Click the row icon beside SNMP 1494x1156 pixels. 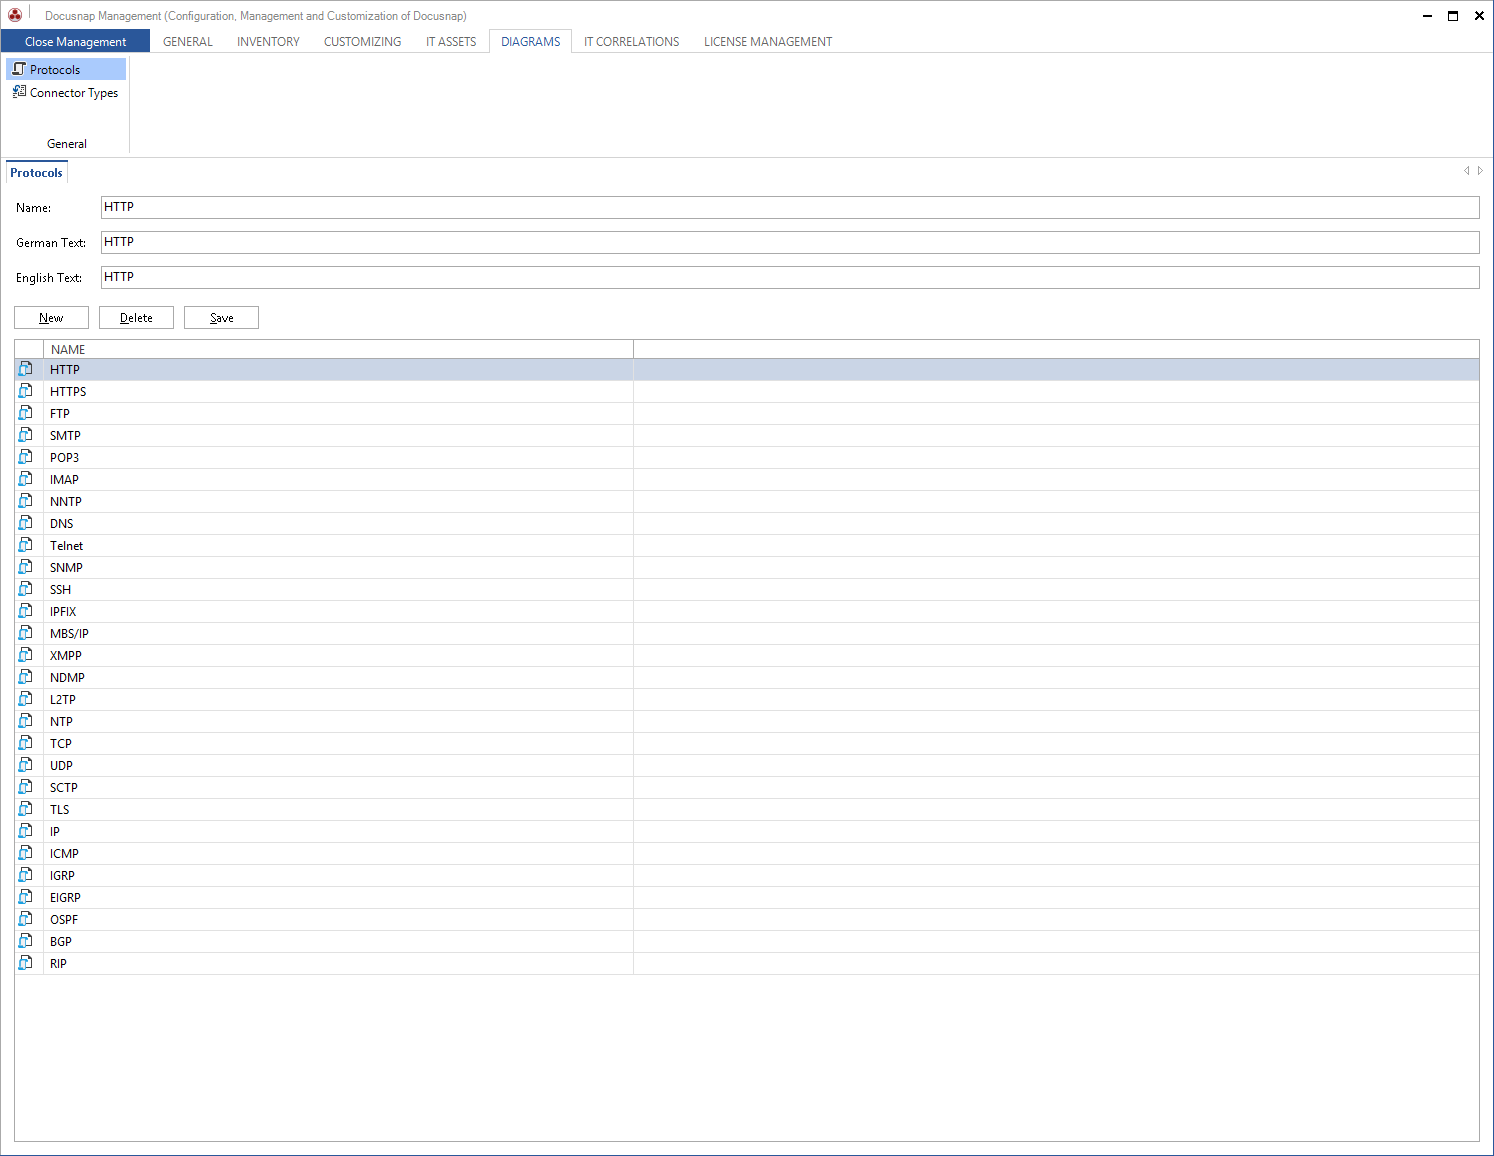[26, 567]
